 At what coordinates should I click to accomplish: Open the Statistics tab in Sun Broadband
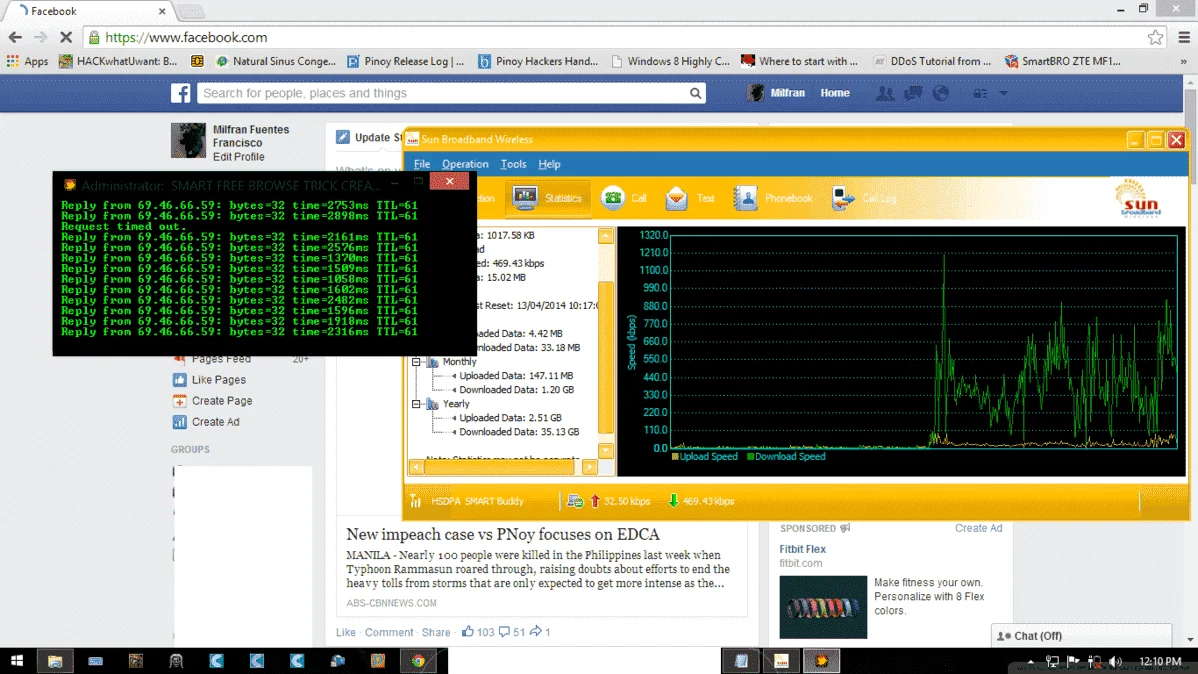(x=548, y=198)
